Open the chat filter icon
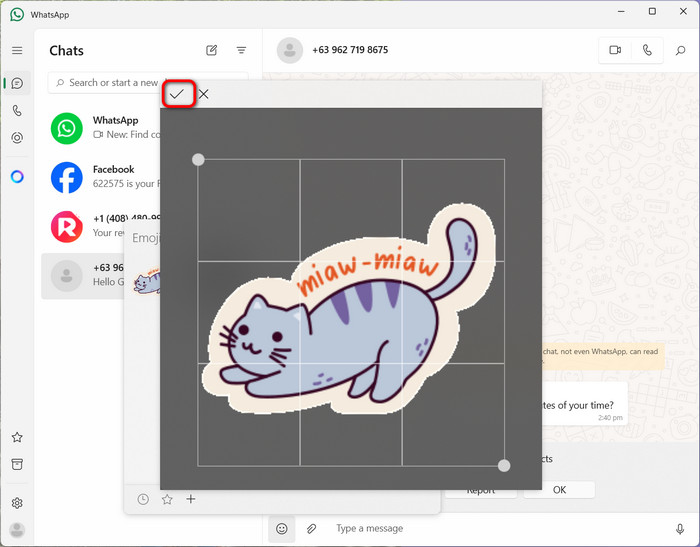Viewport: 700px width, 547px height. pyautogui.click(x=241, y=50)
